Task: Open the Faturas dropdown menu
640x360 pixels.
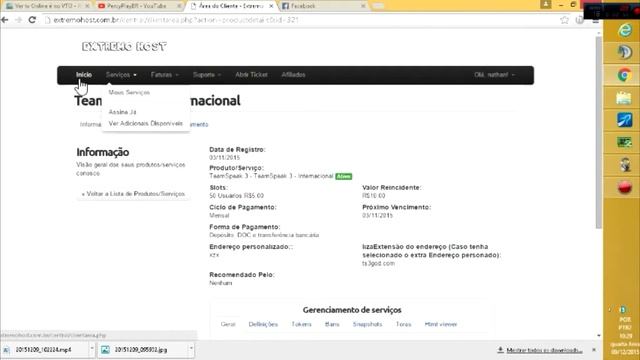Action: click(x=164, y=75)
